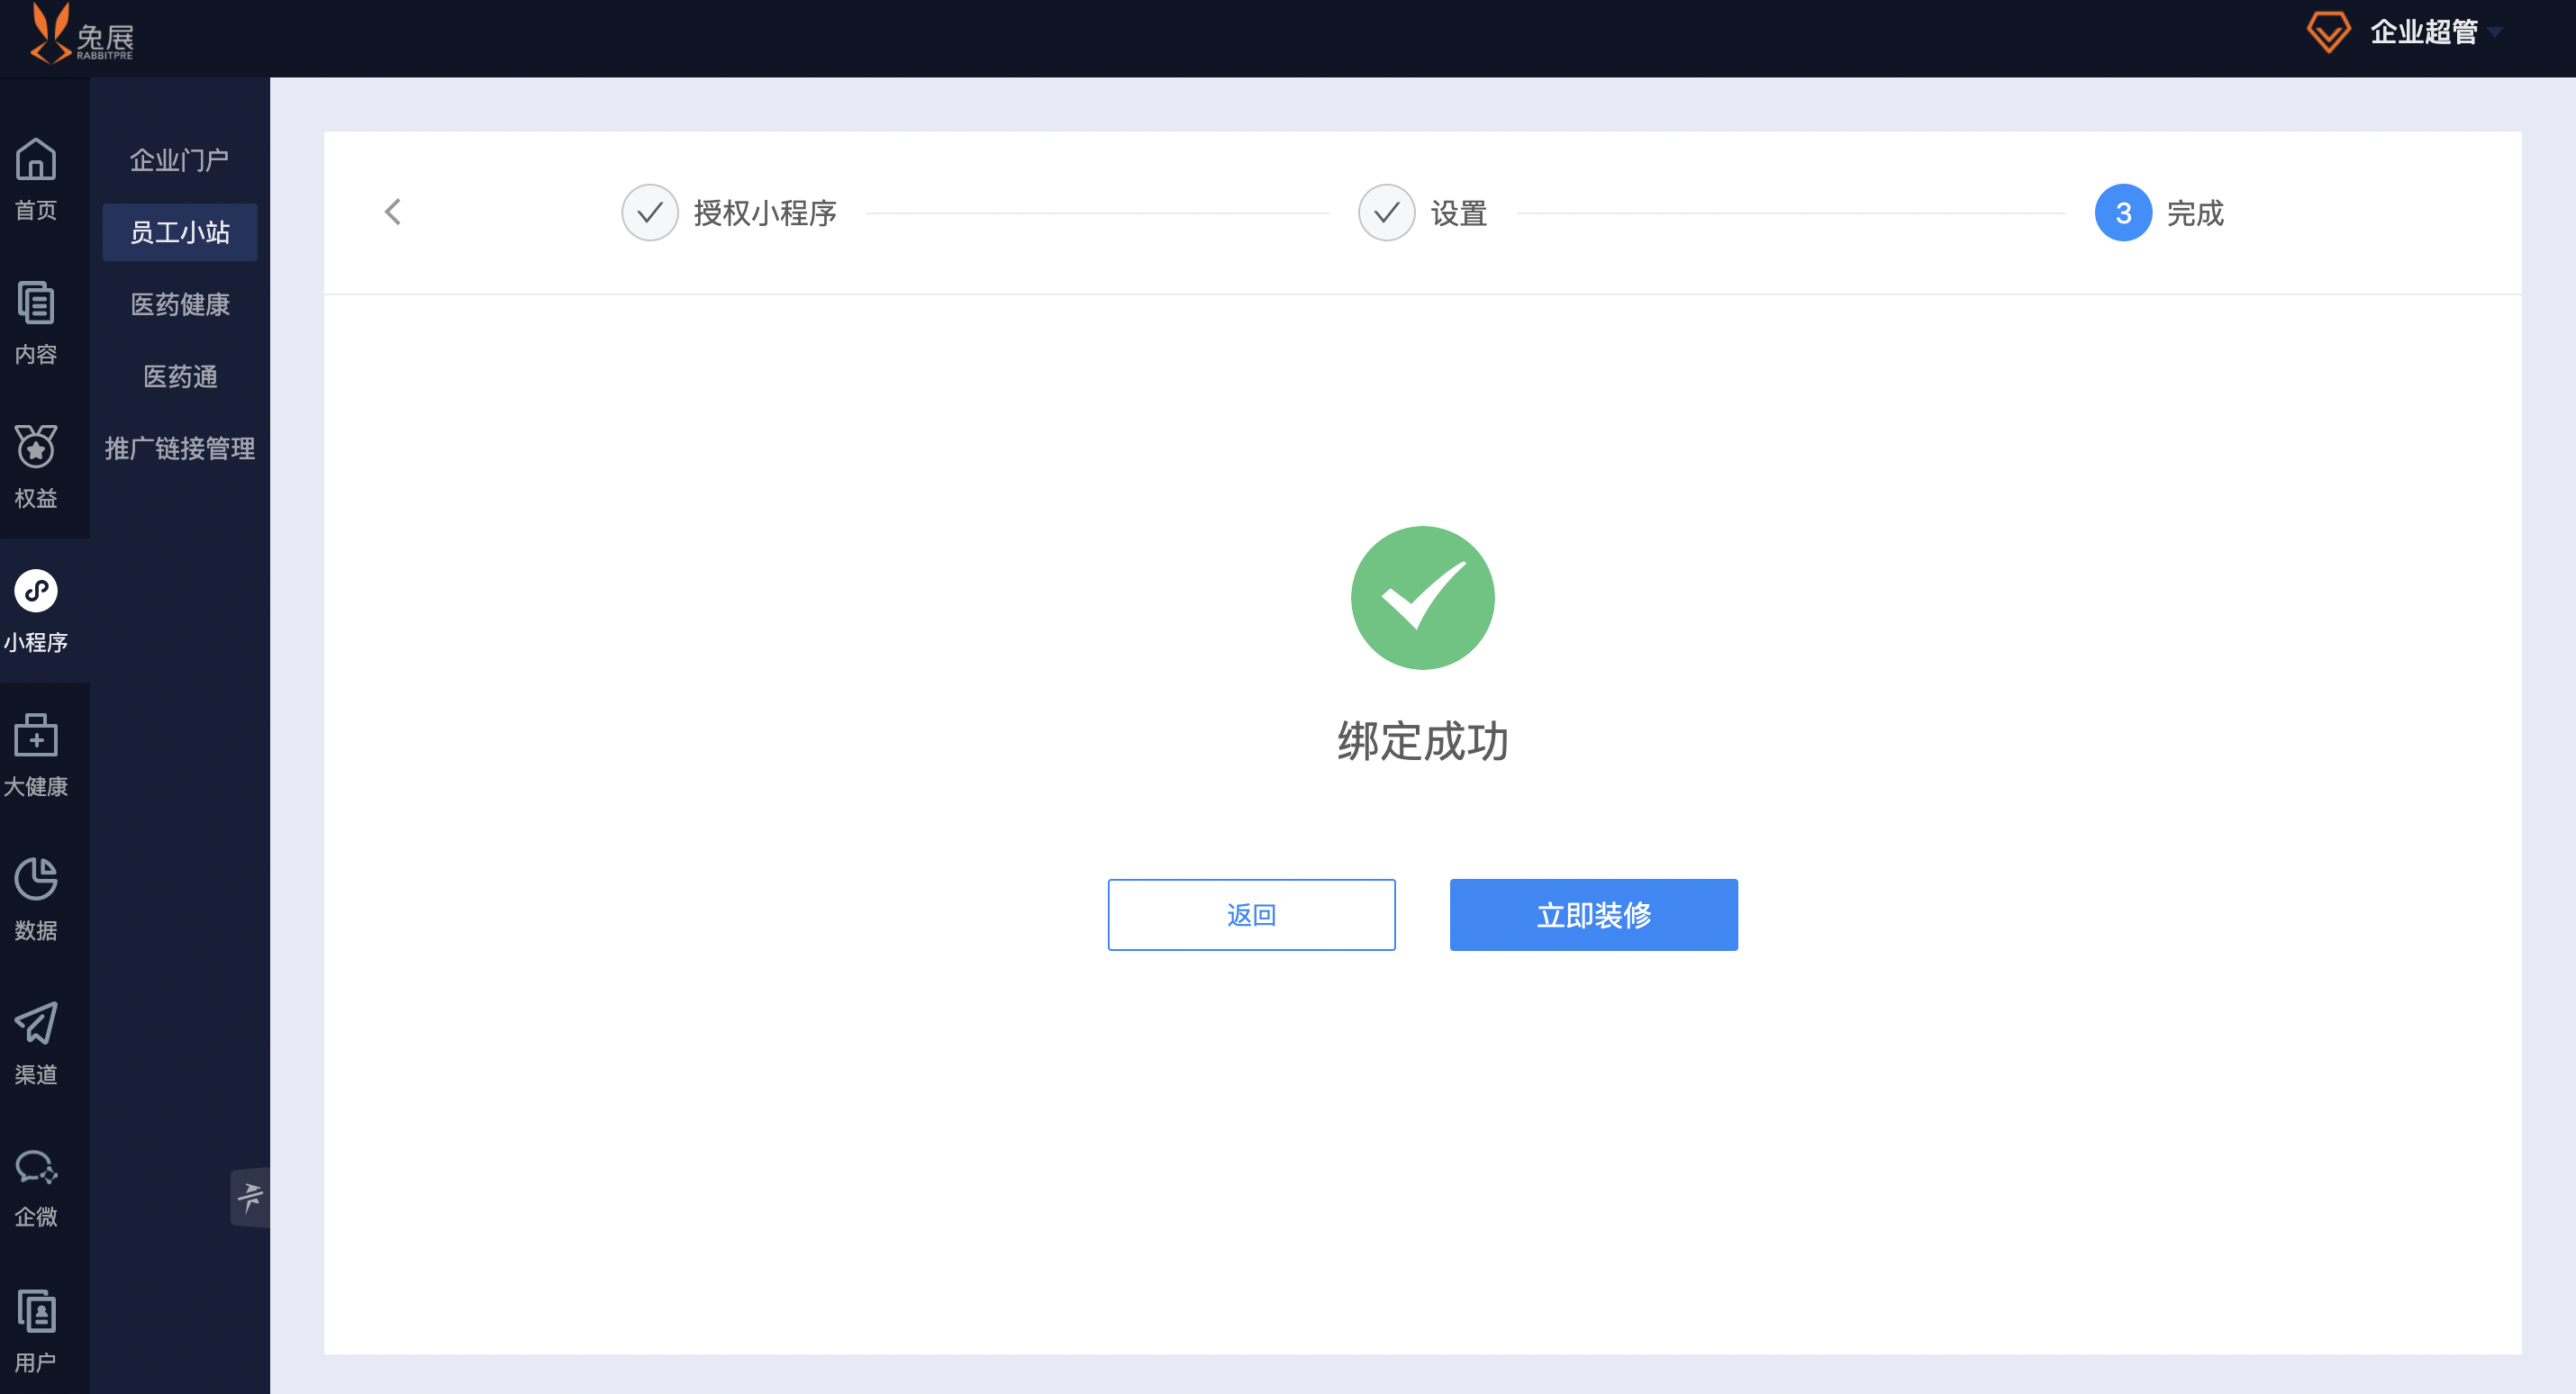Screen dimensions: 2576x1394
Task: Click the 立即装修 button
Action: point(1593,915)
